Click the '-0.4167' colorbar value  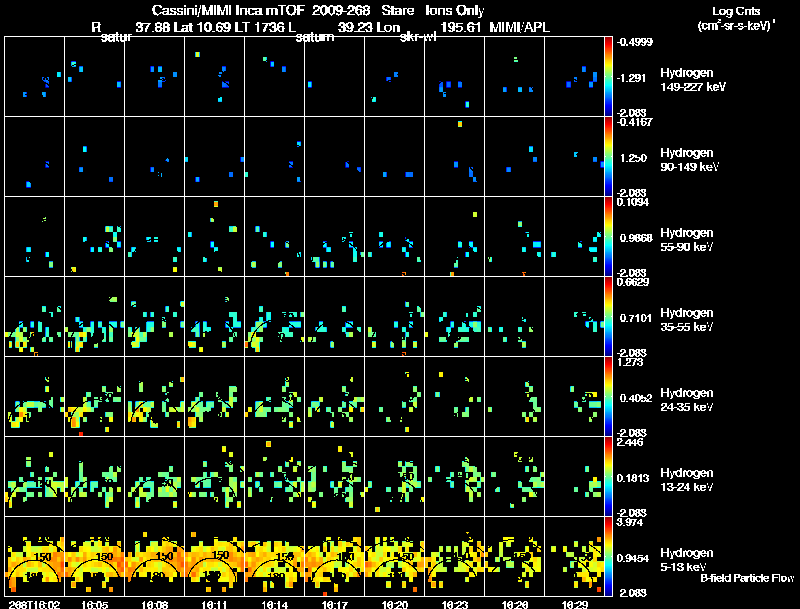(634, 122)
